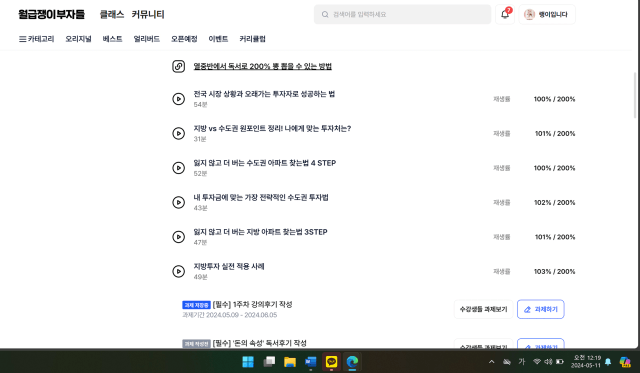The image size is (640, 373).
Task: Go to the 베스트 tab
Action: [112, 39]
